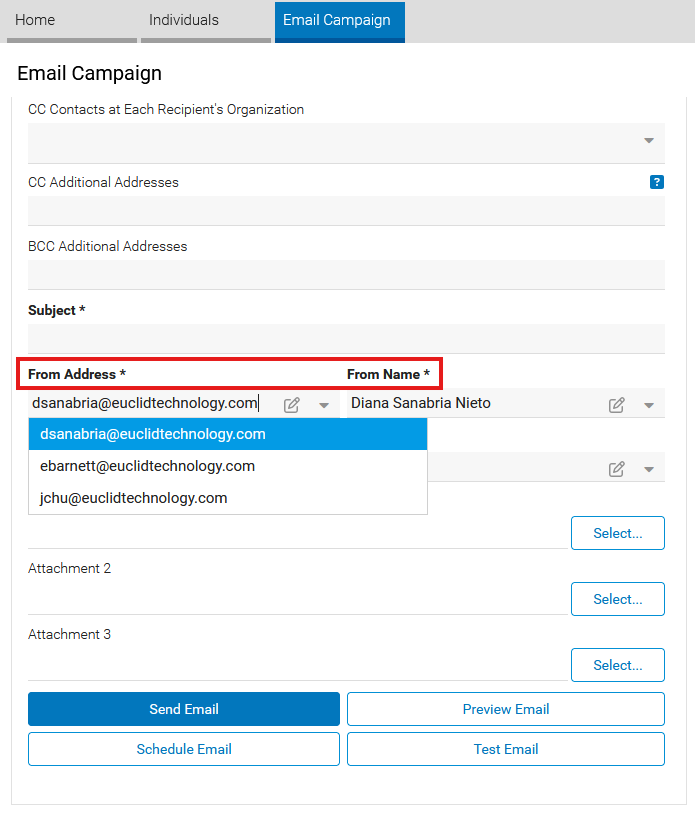Focus the BCC Additional Addresses field
The height and width of the screenshot is (816, 695).
346,275
